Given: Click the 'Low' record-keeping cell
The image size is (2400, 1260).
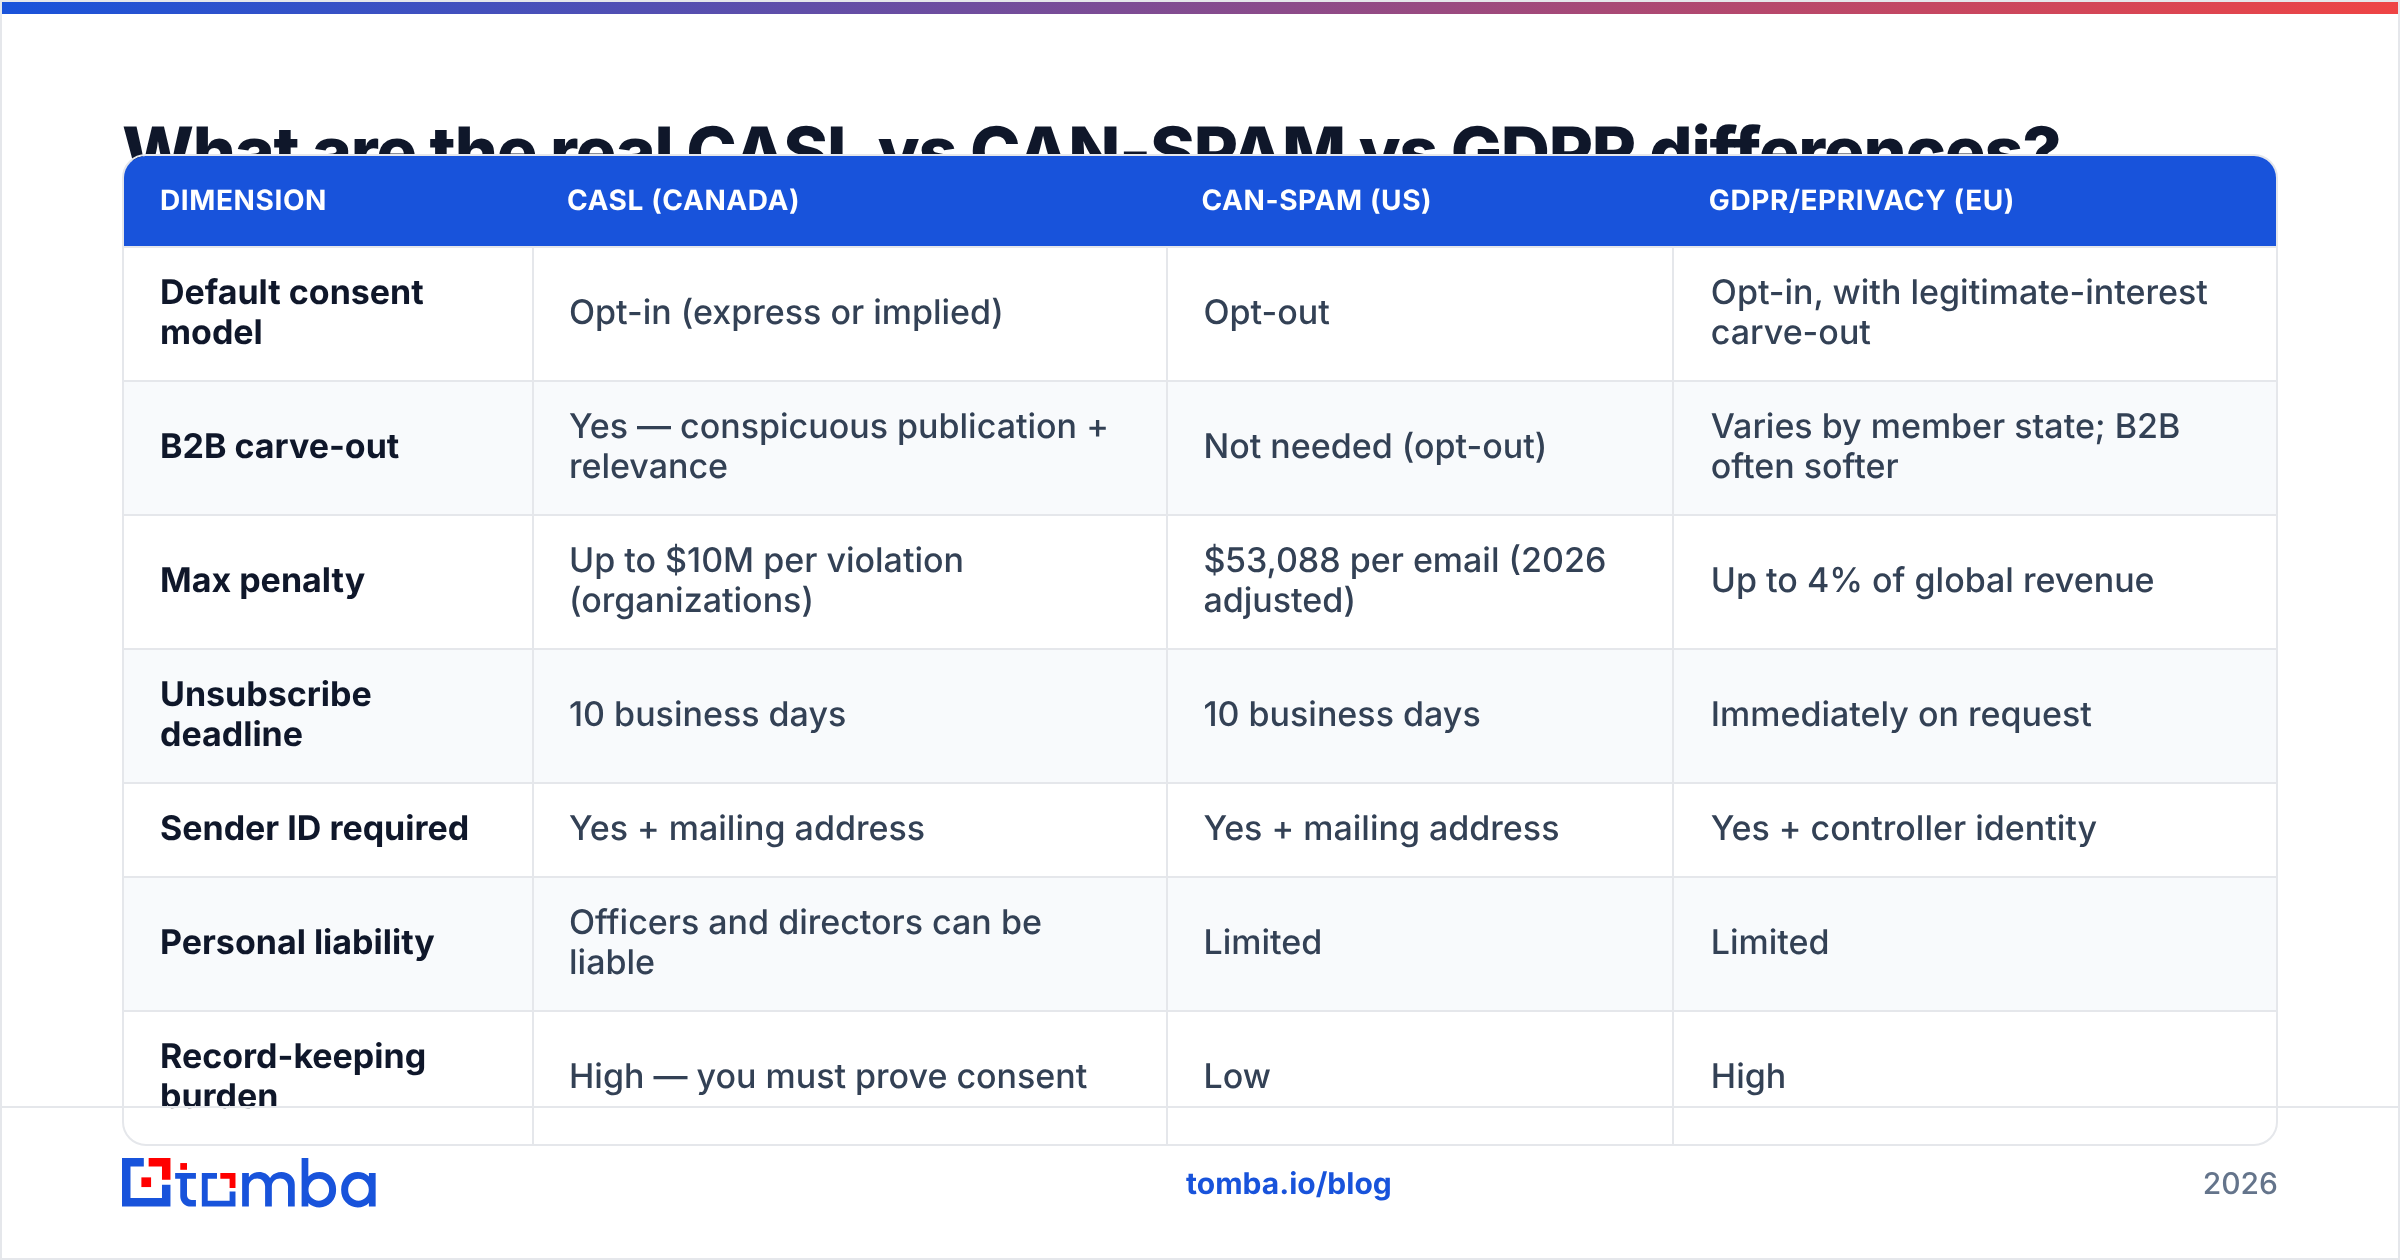Looking at the screenshot, I should pos(1236,1076).
